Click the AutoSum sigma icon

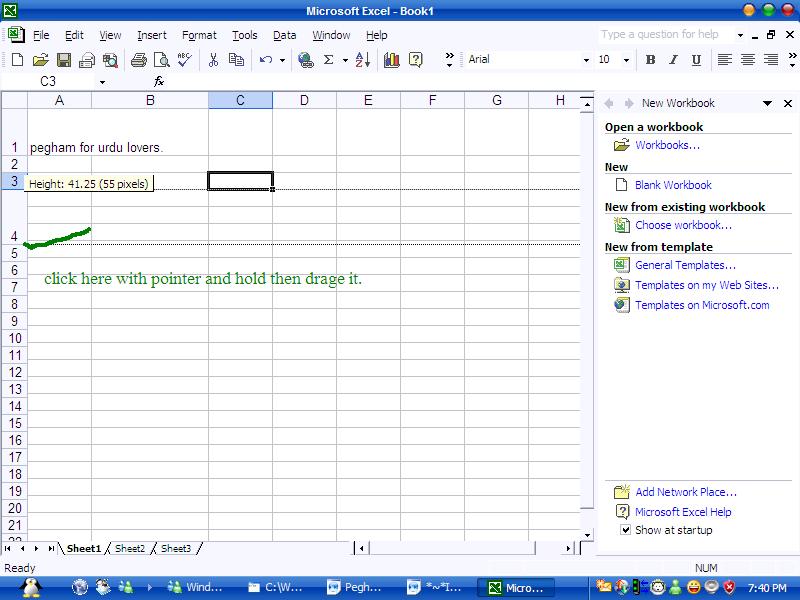point(328,60)
